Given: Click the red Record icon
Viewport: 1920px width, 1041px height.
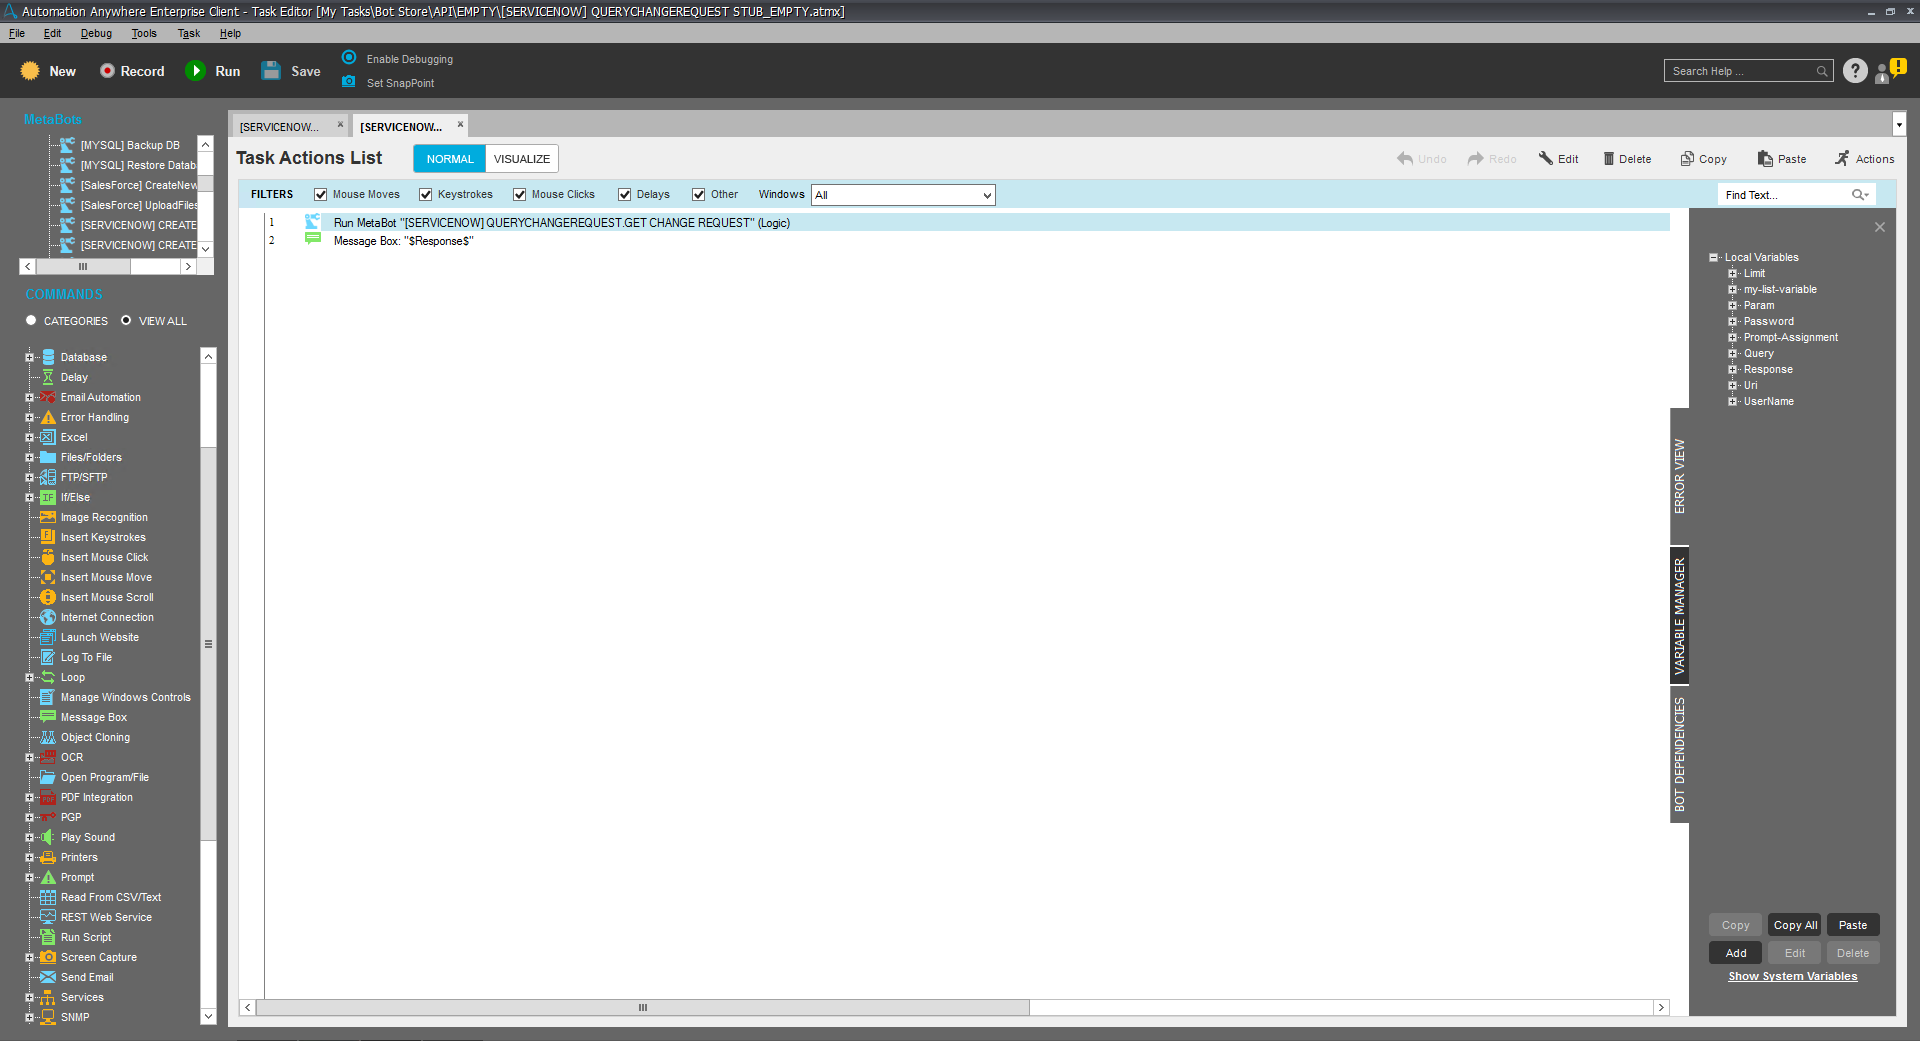Looking at the screenshot, I should coord(107,71).
